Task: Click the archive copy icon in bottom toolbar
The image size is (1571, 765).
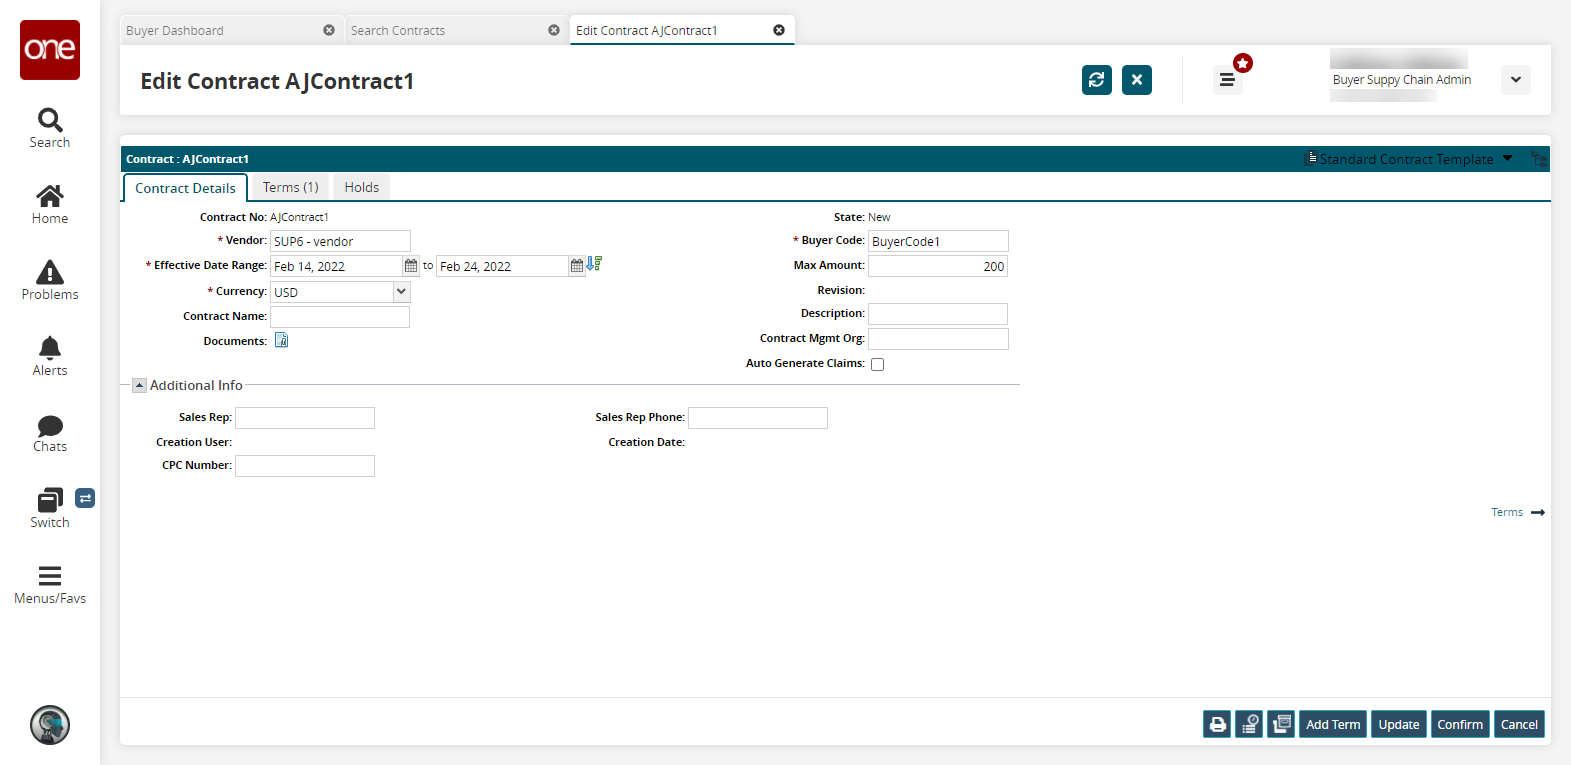Action: (x=1281, y=725)
